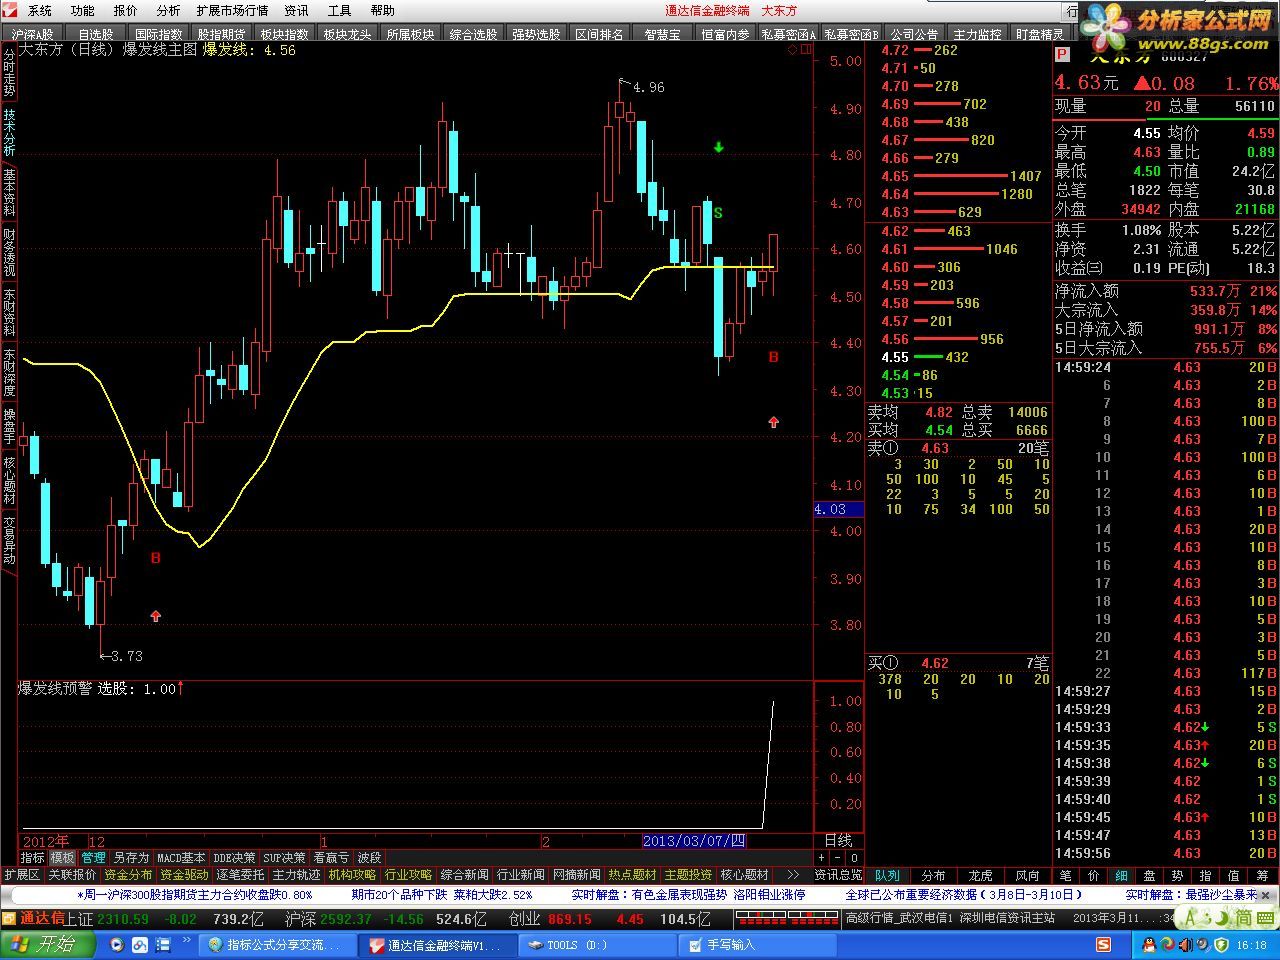
Task: Open 主力轨迹 info tab
Action: click(296, 875)
